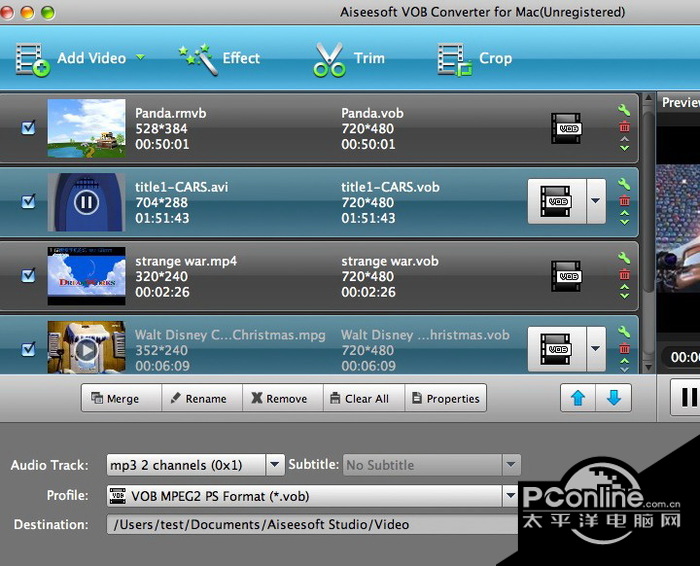Delete Walt Disney row with trash icon
The width and height of the screenshot is (700, 566).
coord(624,348)
